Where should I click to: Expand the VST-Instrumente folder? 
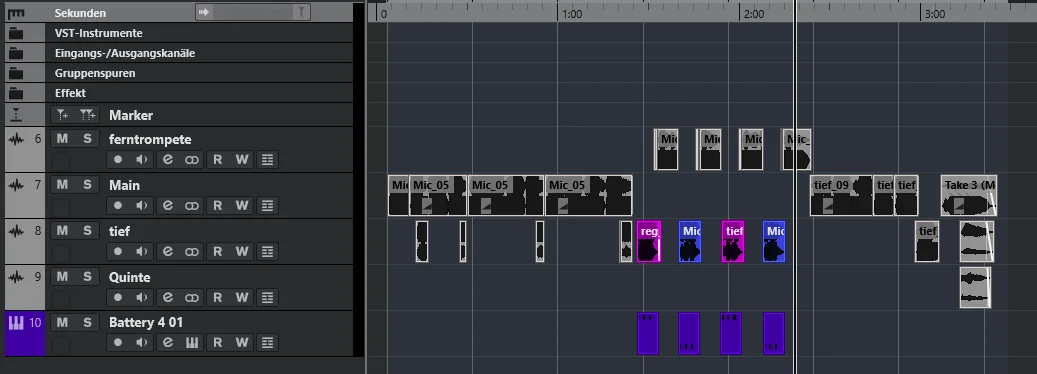[16, 33]
